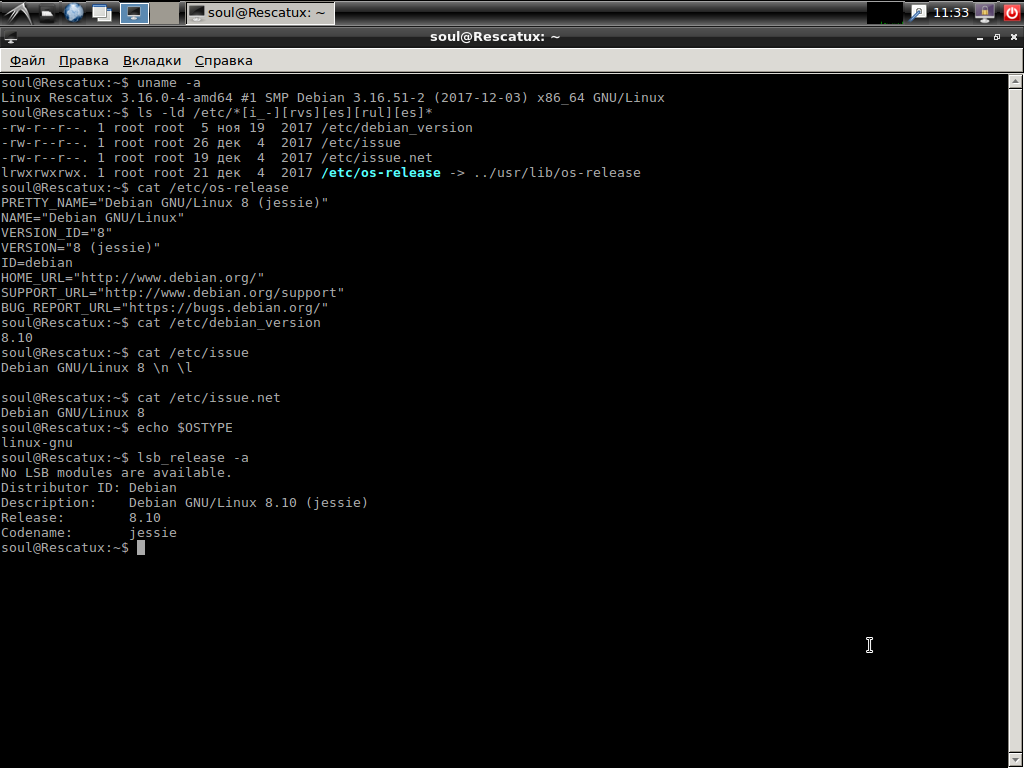Click the ID=debian line

pyautogui.click(x=37, y=263)
